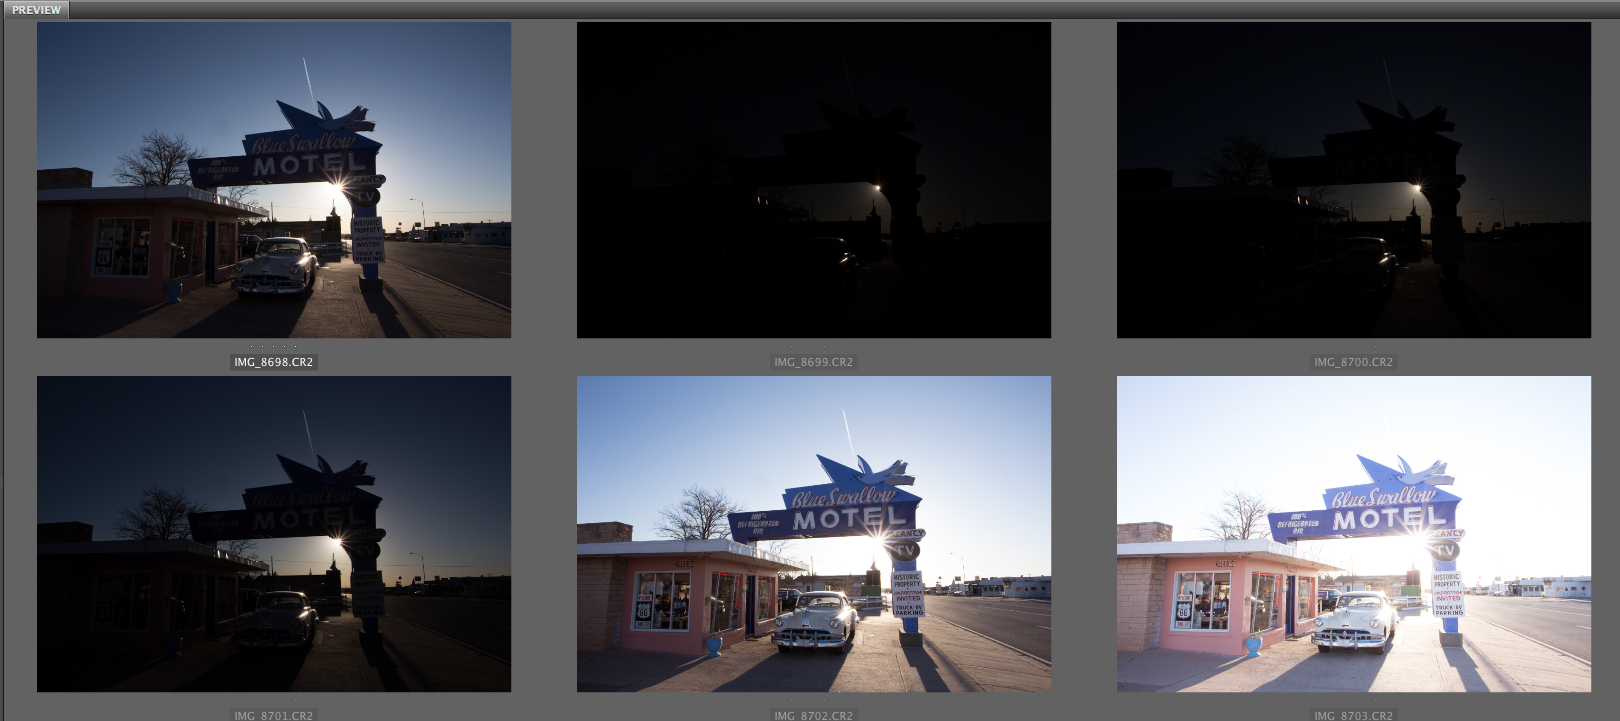This screenshot has width=1620, height=721.
Task: Click the IMG_8699.CR2 filename label
Action: (x=814, y=362)
